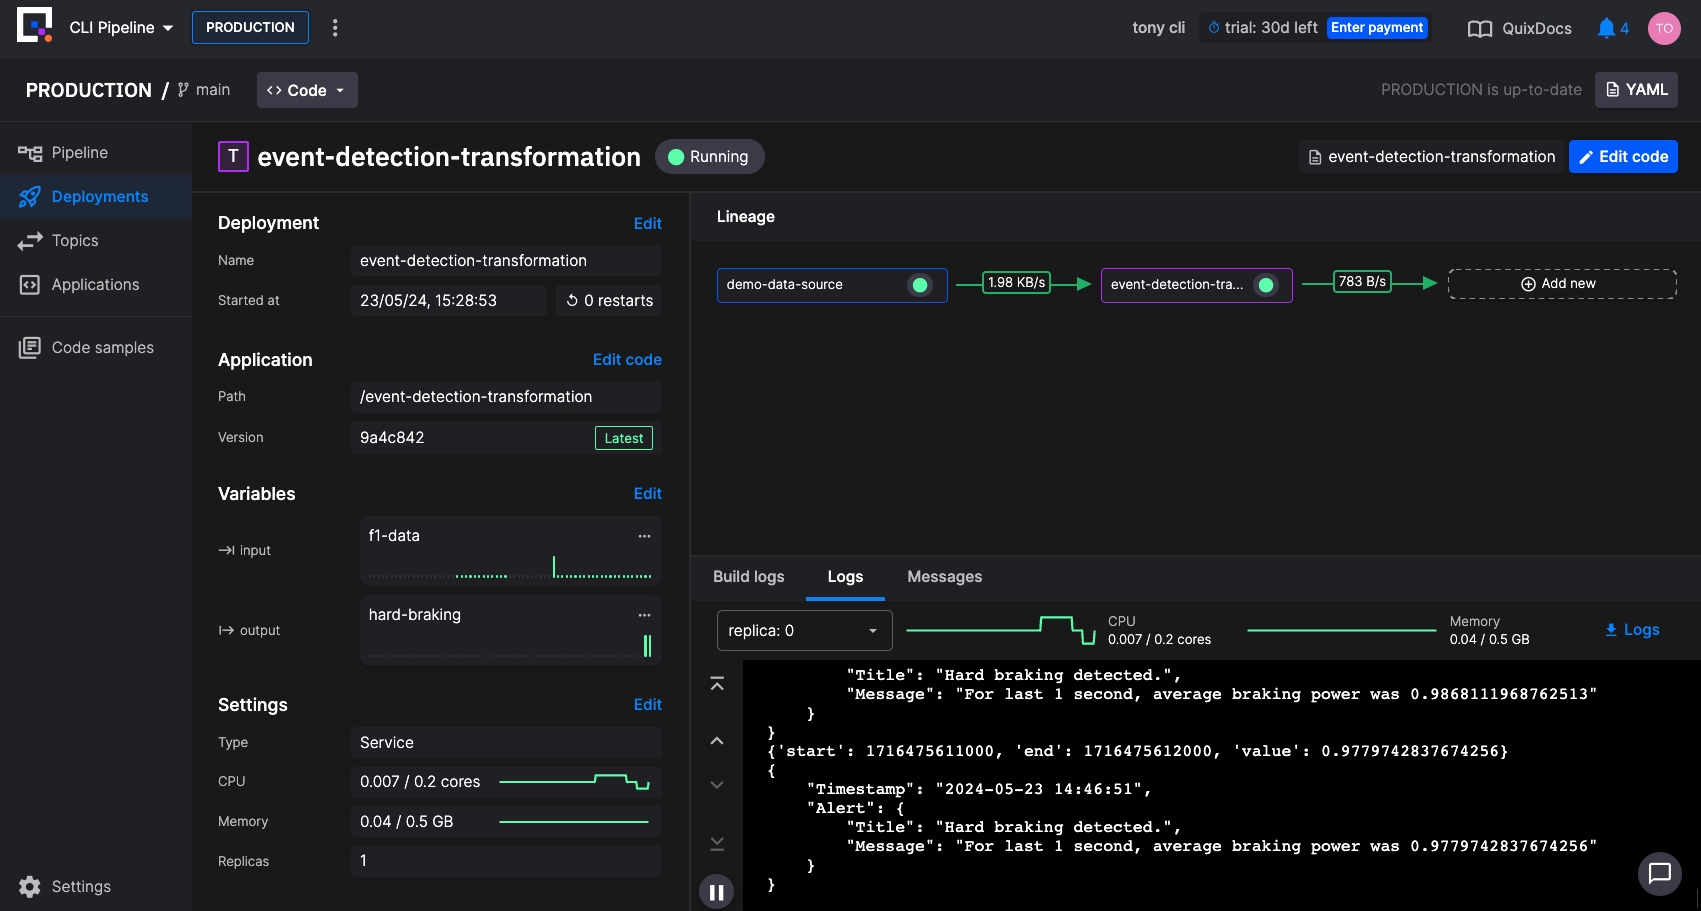Open hard-braking variable options ellipsis

coord(644,615)
